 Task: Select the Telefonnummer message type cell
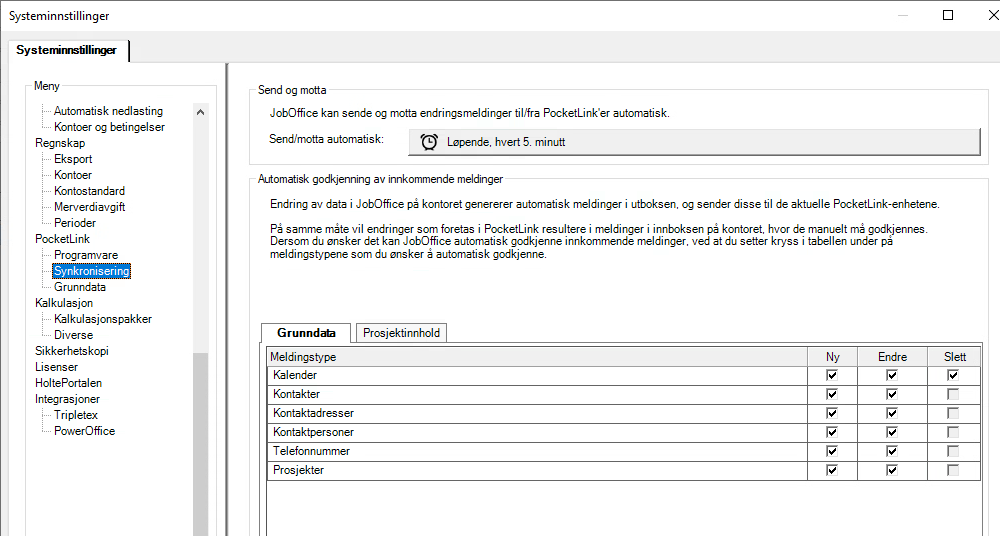[538, 451]
